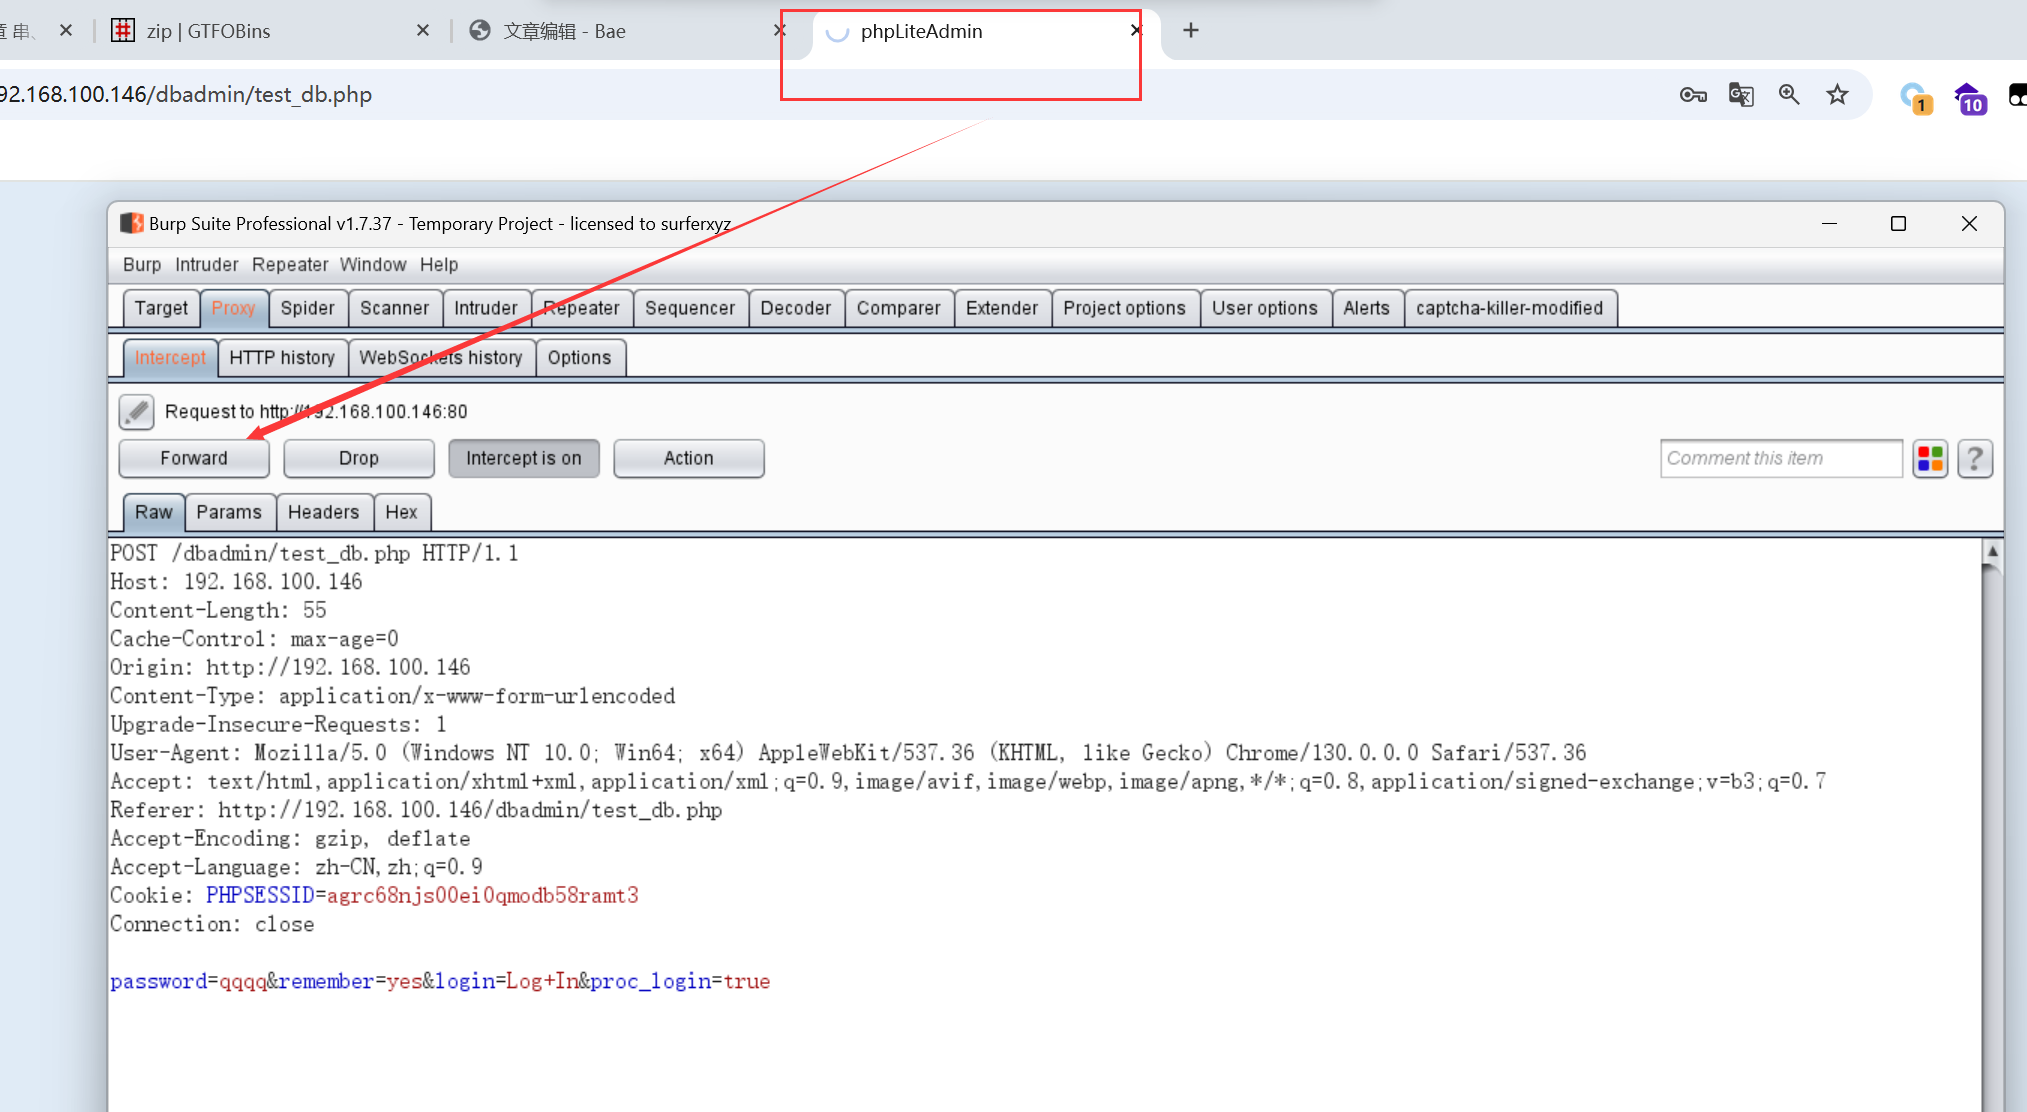Click the Referer header line
2027x1112 pixels.
pyautogui.click(x=416, y=810)
